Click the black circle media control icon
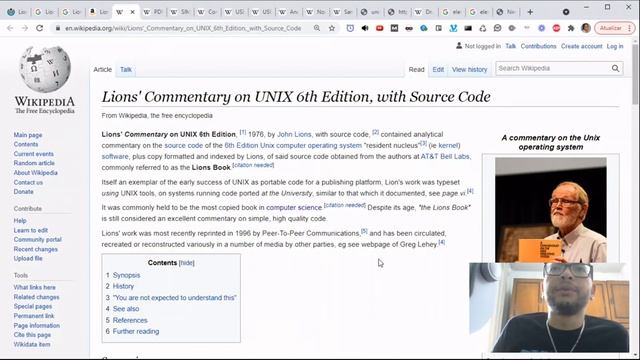The image size is (640, 360). coord(566,12)
